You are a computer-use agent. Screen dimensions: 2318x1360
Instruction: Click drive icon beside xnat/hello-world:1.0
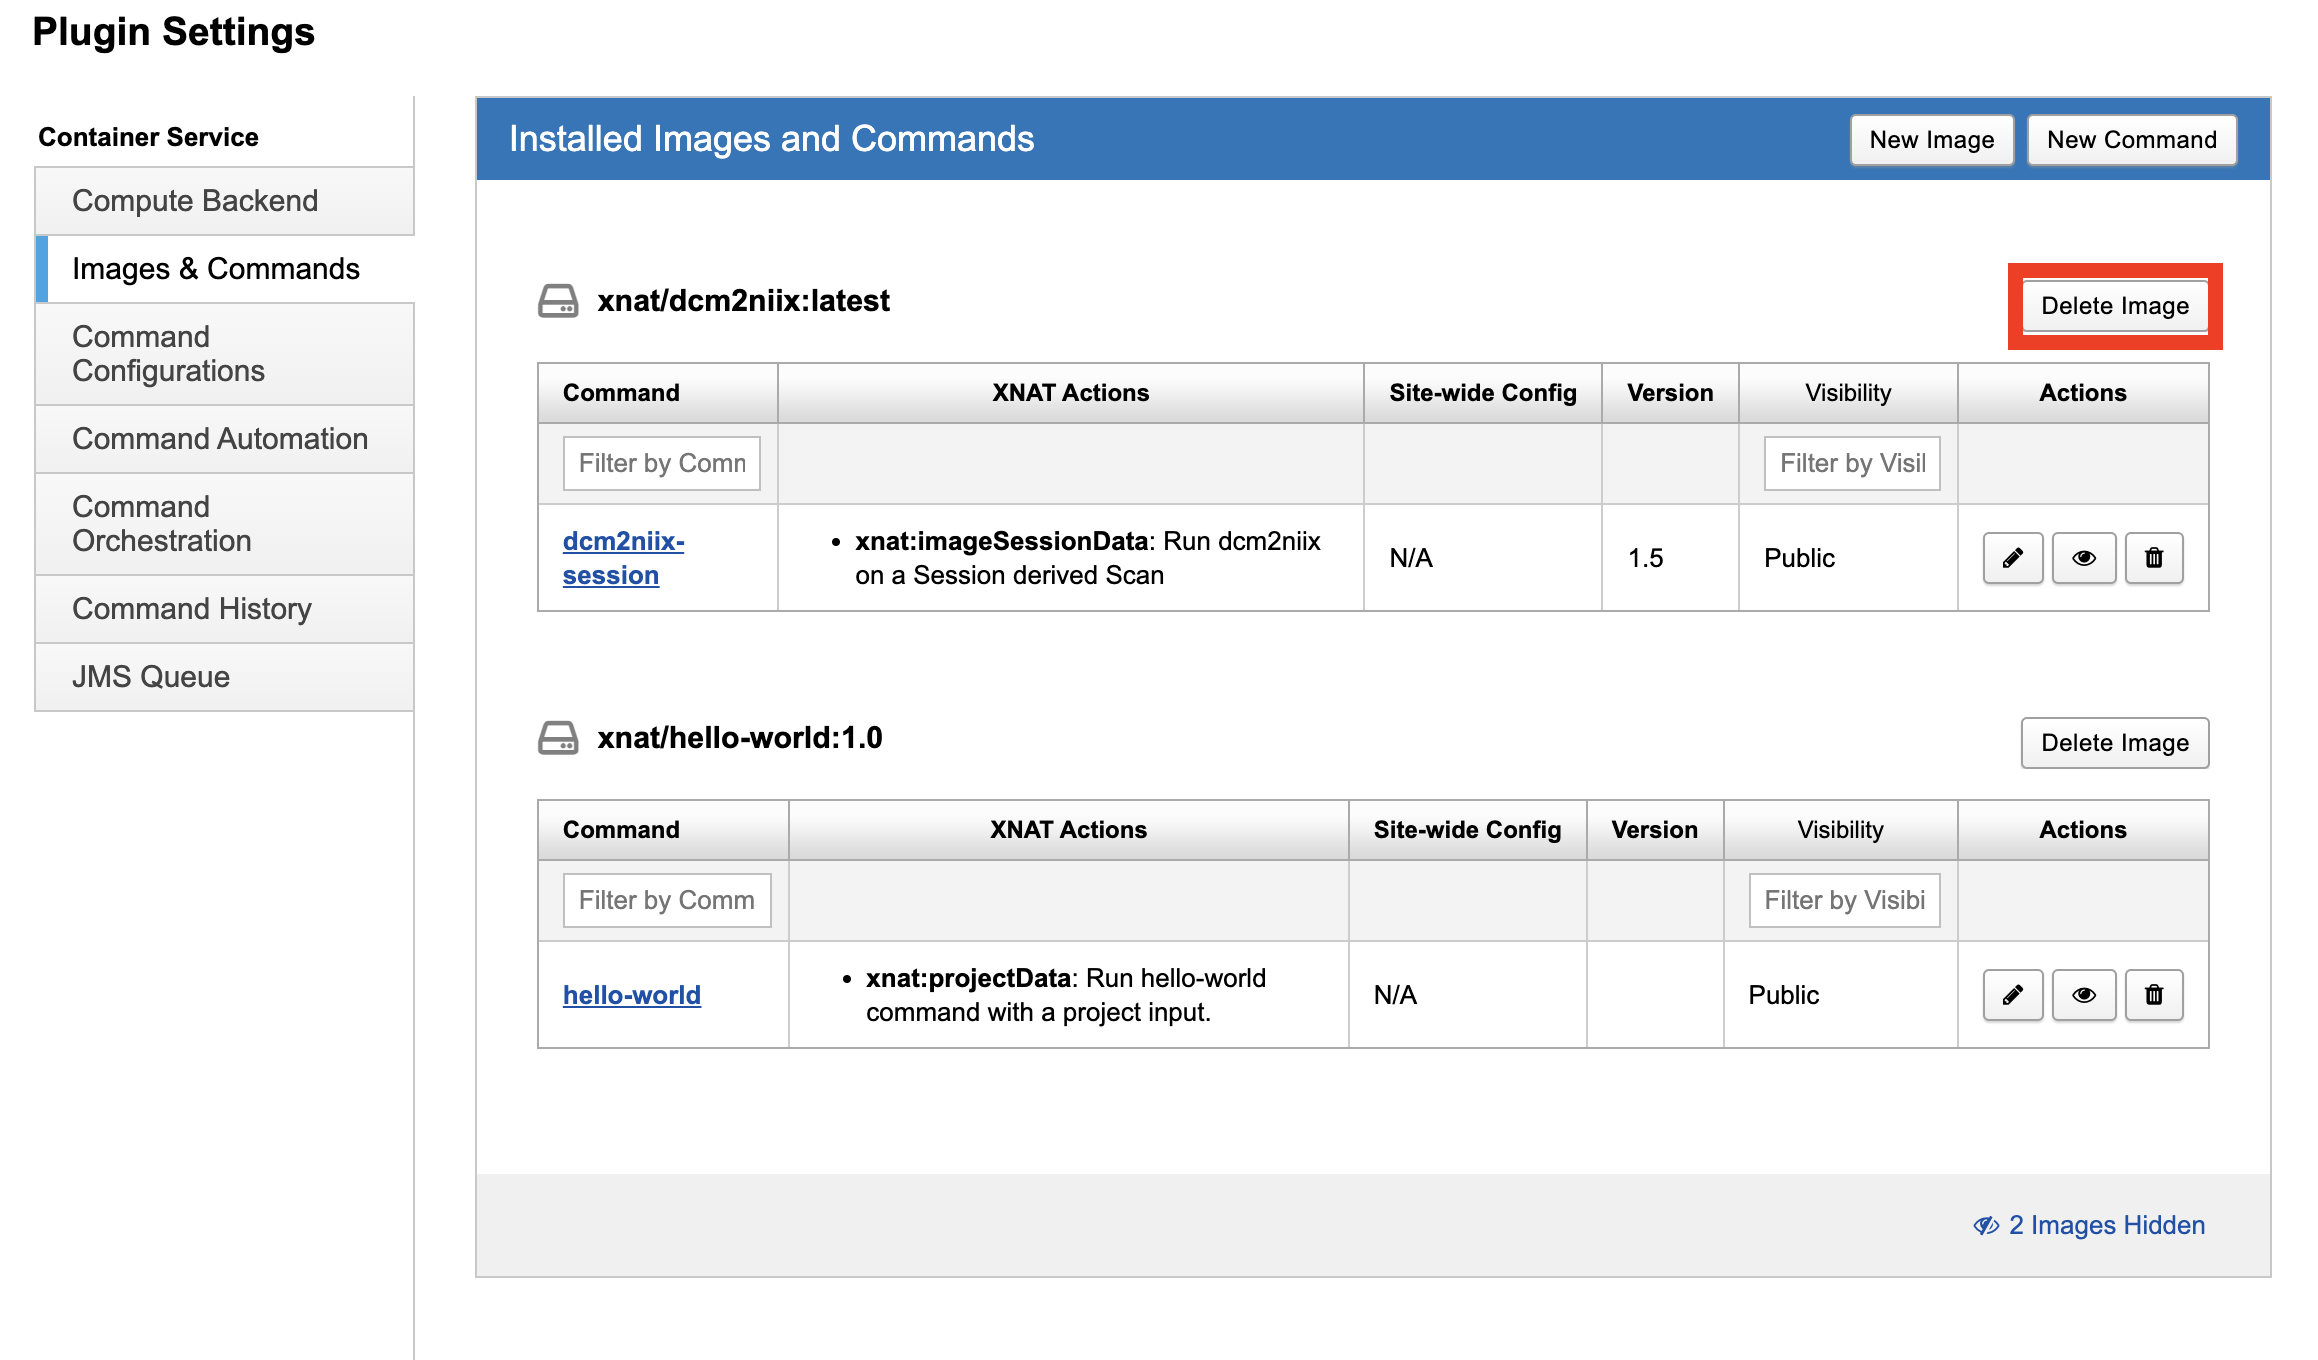(x=558, y=738)
